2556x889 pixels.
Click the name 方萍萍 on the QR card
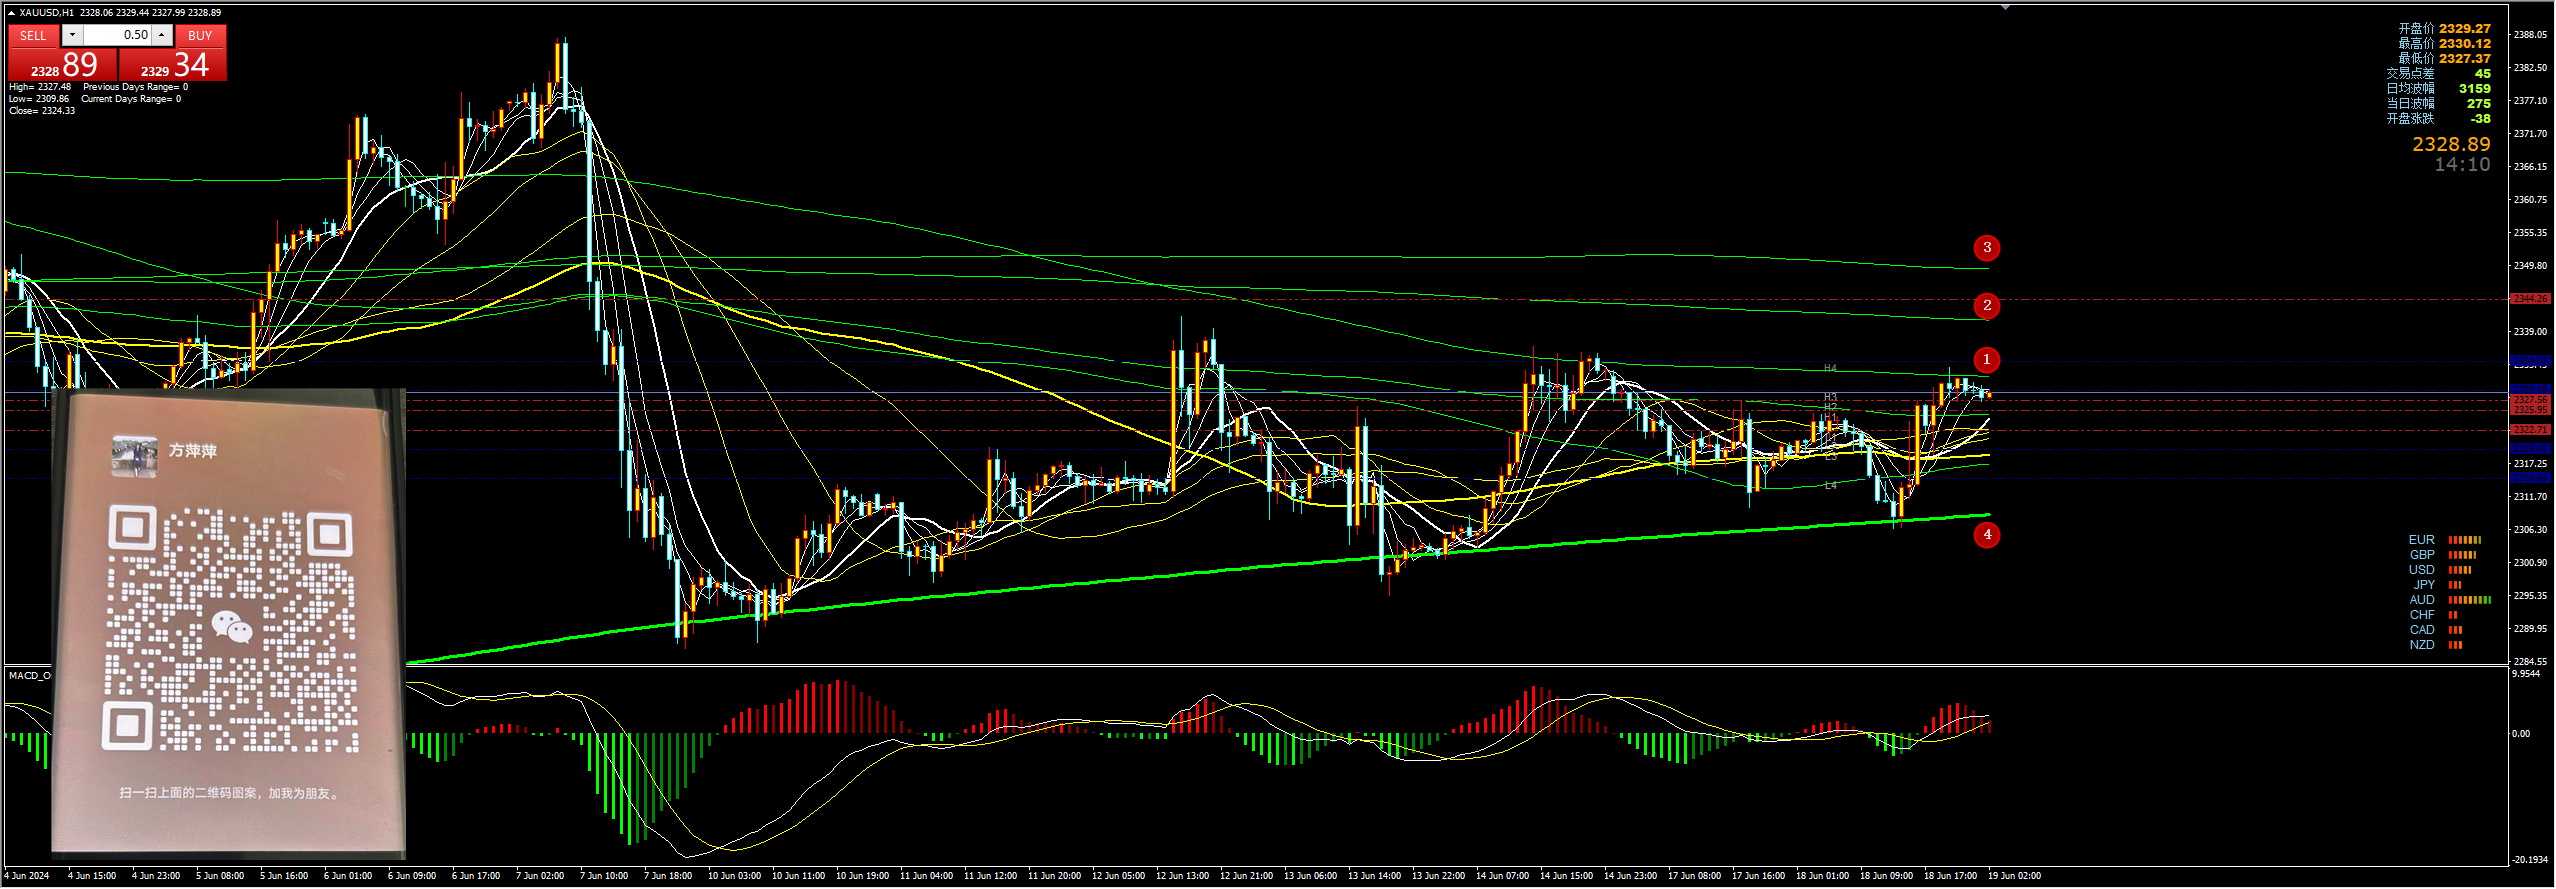[193, 451]
